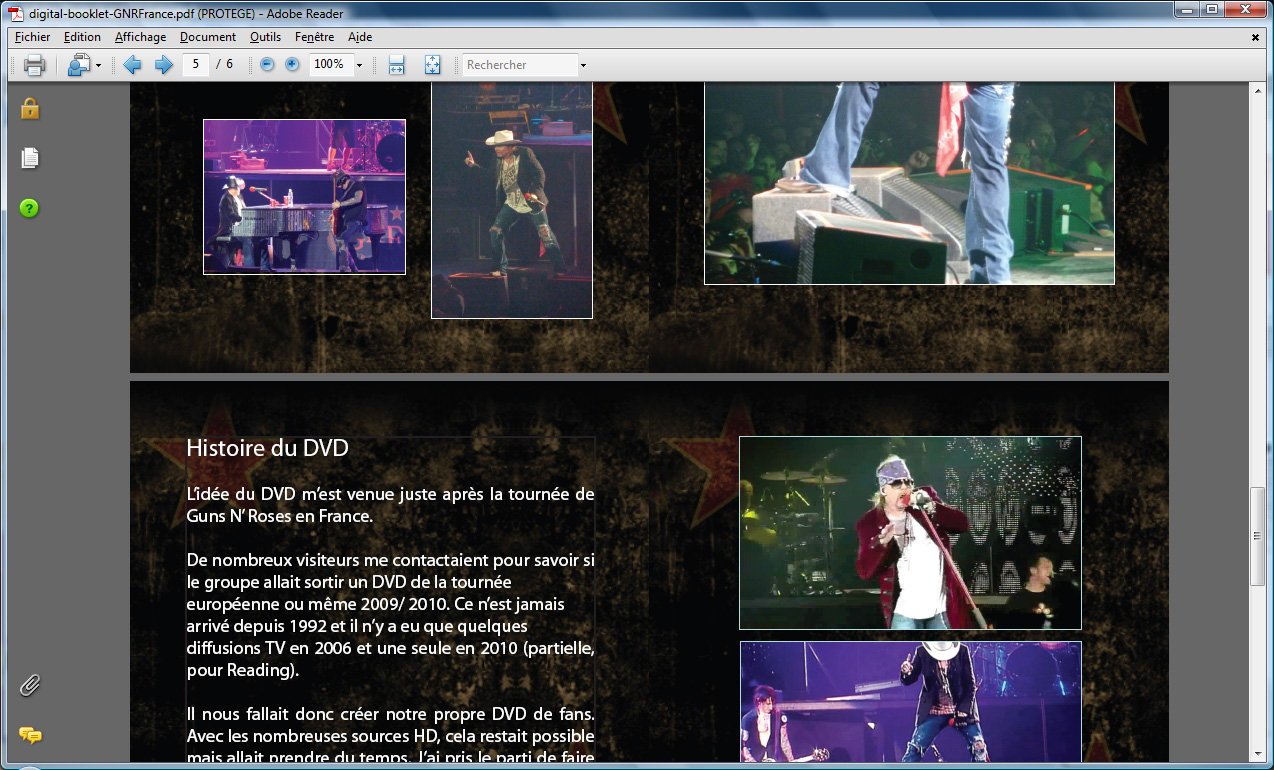This screenshot has height=770, width=1274.
Task: Click the piano stage photo thumbnail
Action: [x=304, y=197]
